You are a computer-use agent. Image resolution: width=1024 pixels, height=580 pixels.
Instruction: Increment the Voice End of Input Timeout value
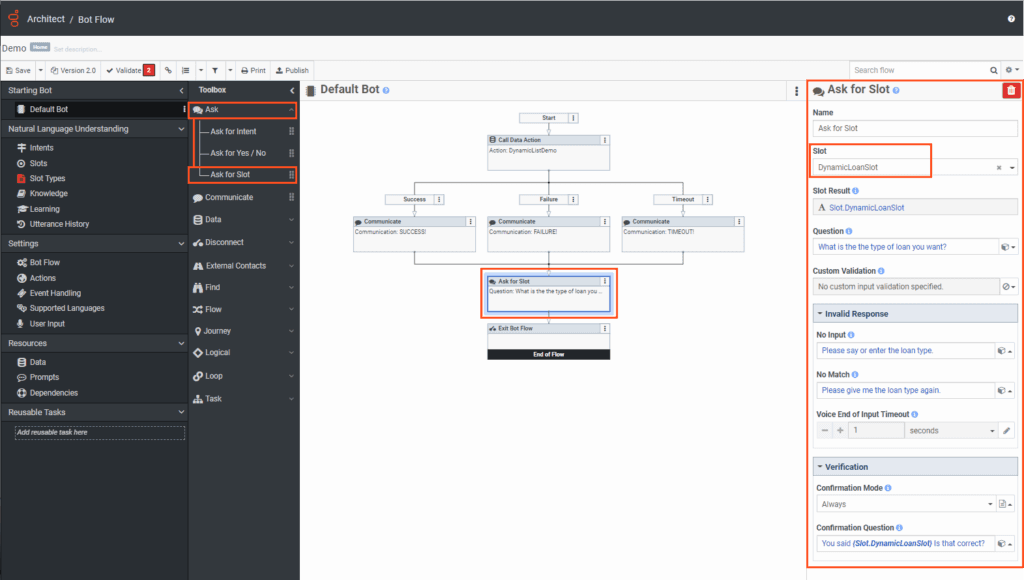(840, 429)
